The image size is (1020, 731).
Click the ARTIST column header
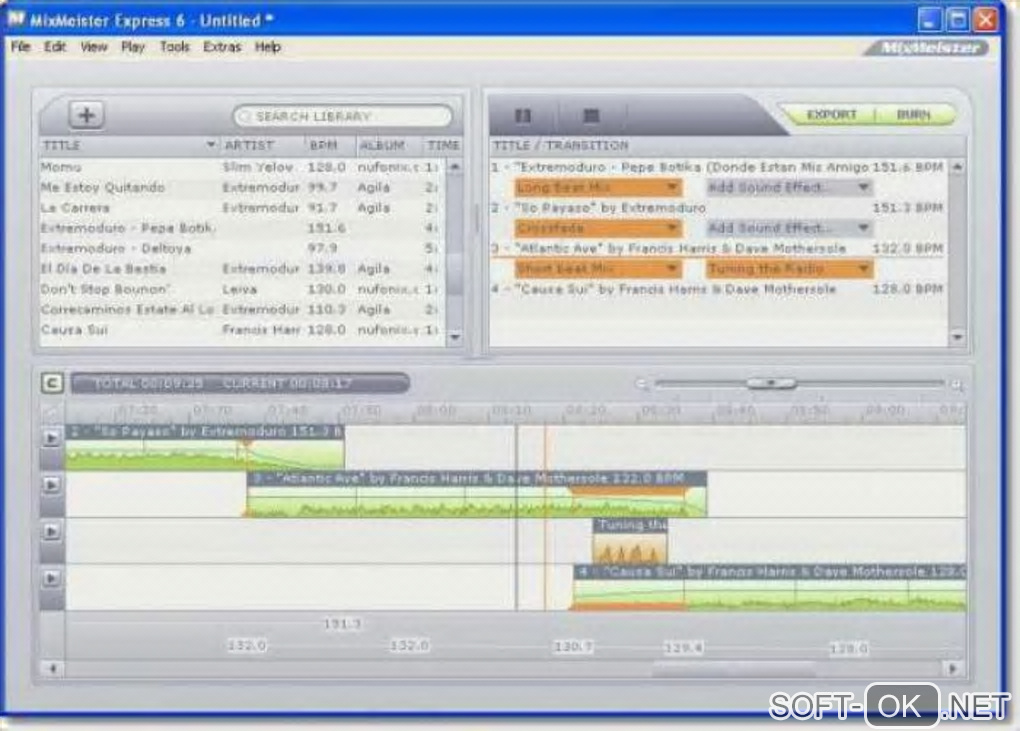pos(262,145)
